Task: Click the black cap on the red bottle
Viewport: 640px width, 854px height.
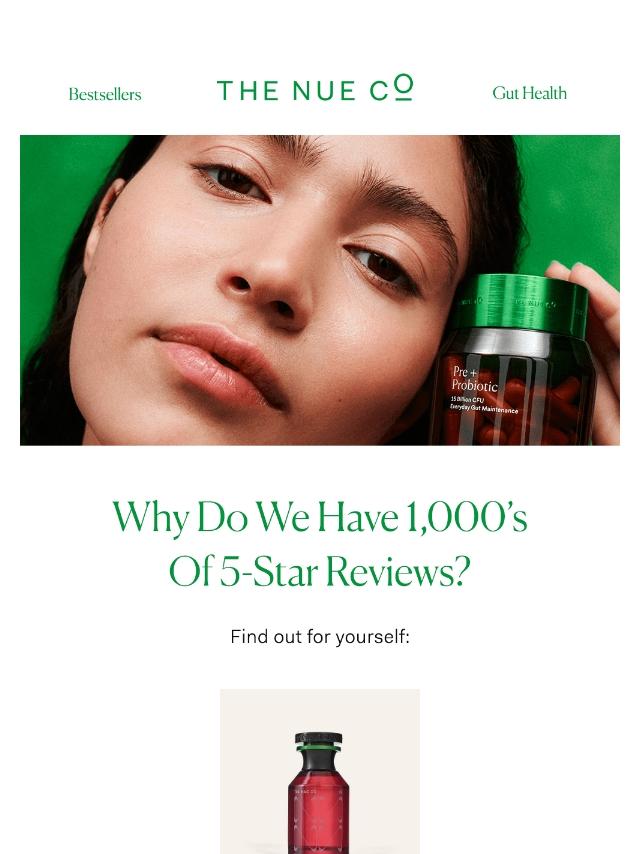Action: [x=319, y=739]
